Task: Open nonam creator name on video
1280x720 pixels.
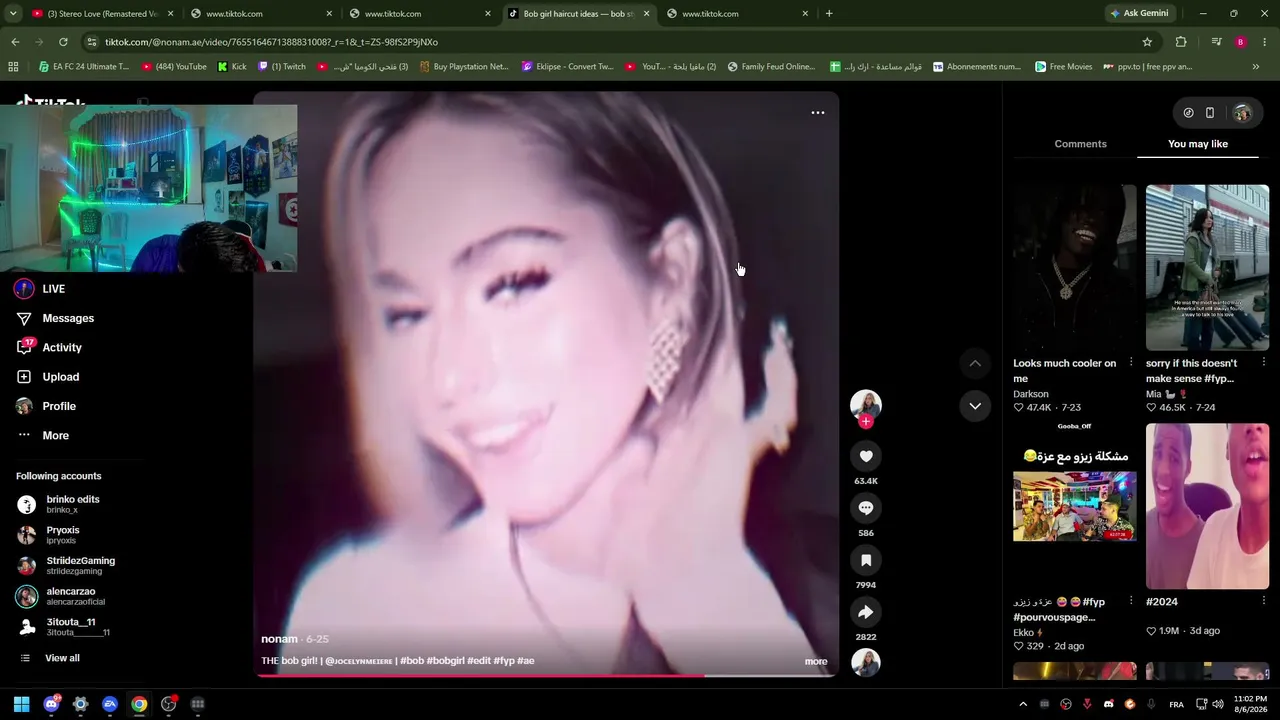Action: click(x=279, y=639)
